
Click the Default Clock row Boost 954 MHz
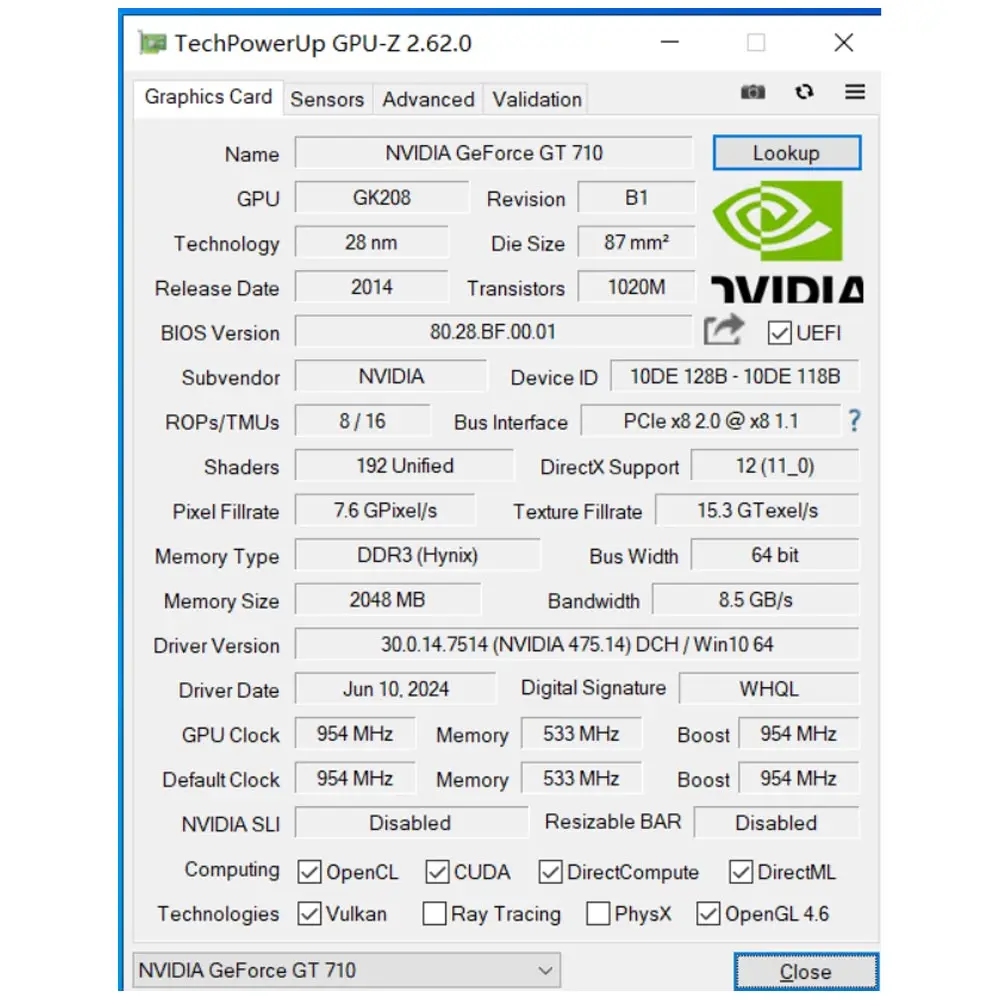coord(798,778)
